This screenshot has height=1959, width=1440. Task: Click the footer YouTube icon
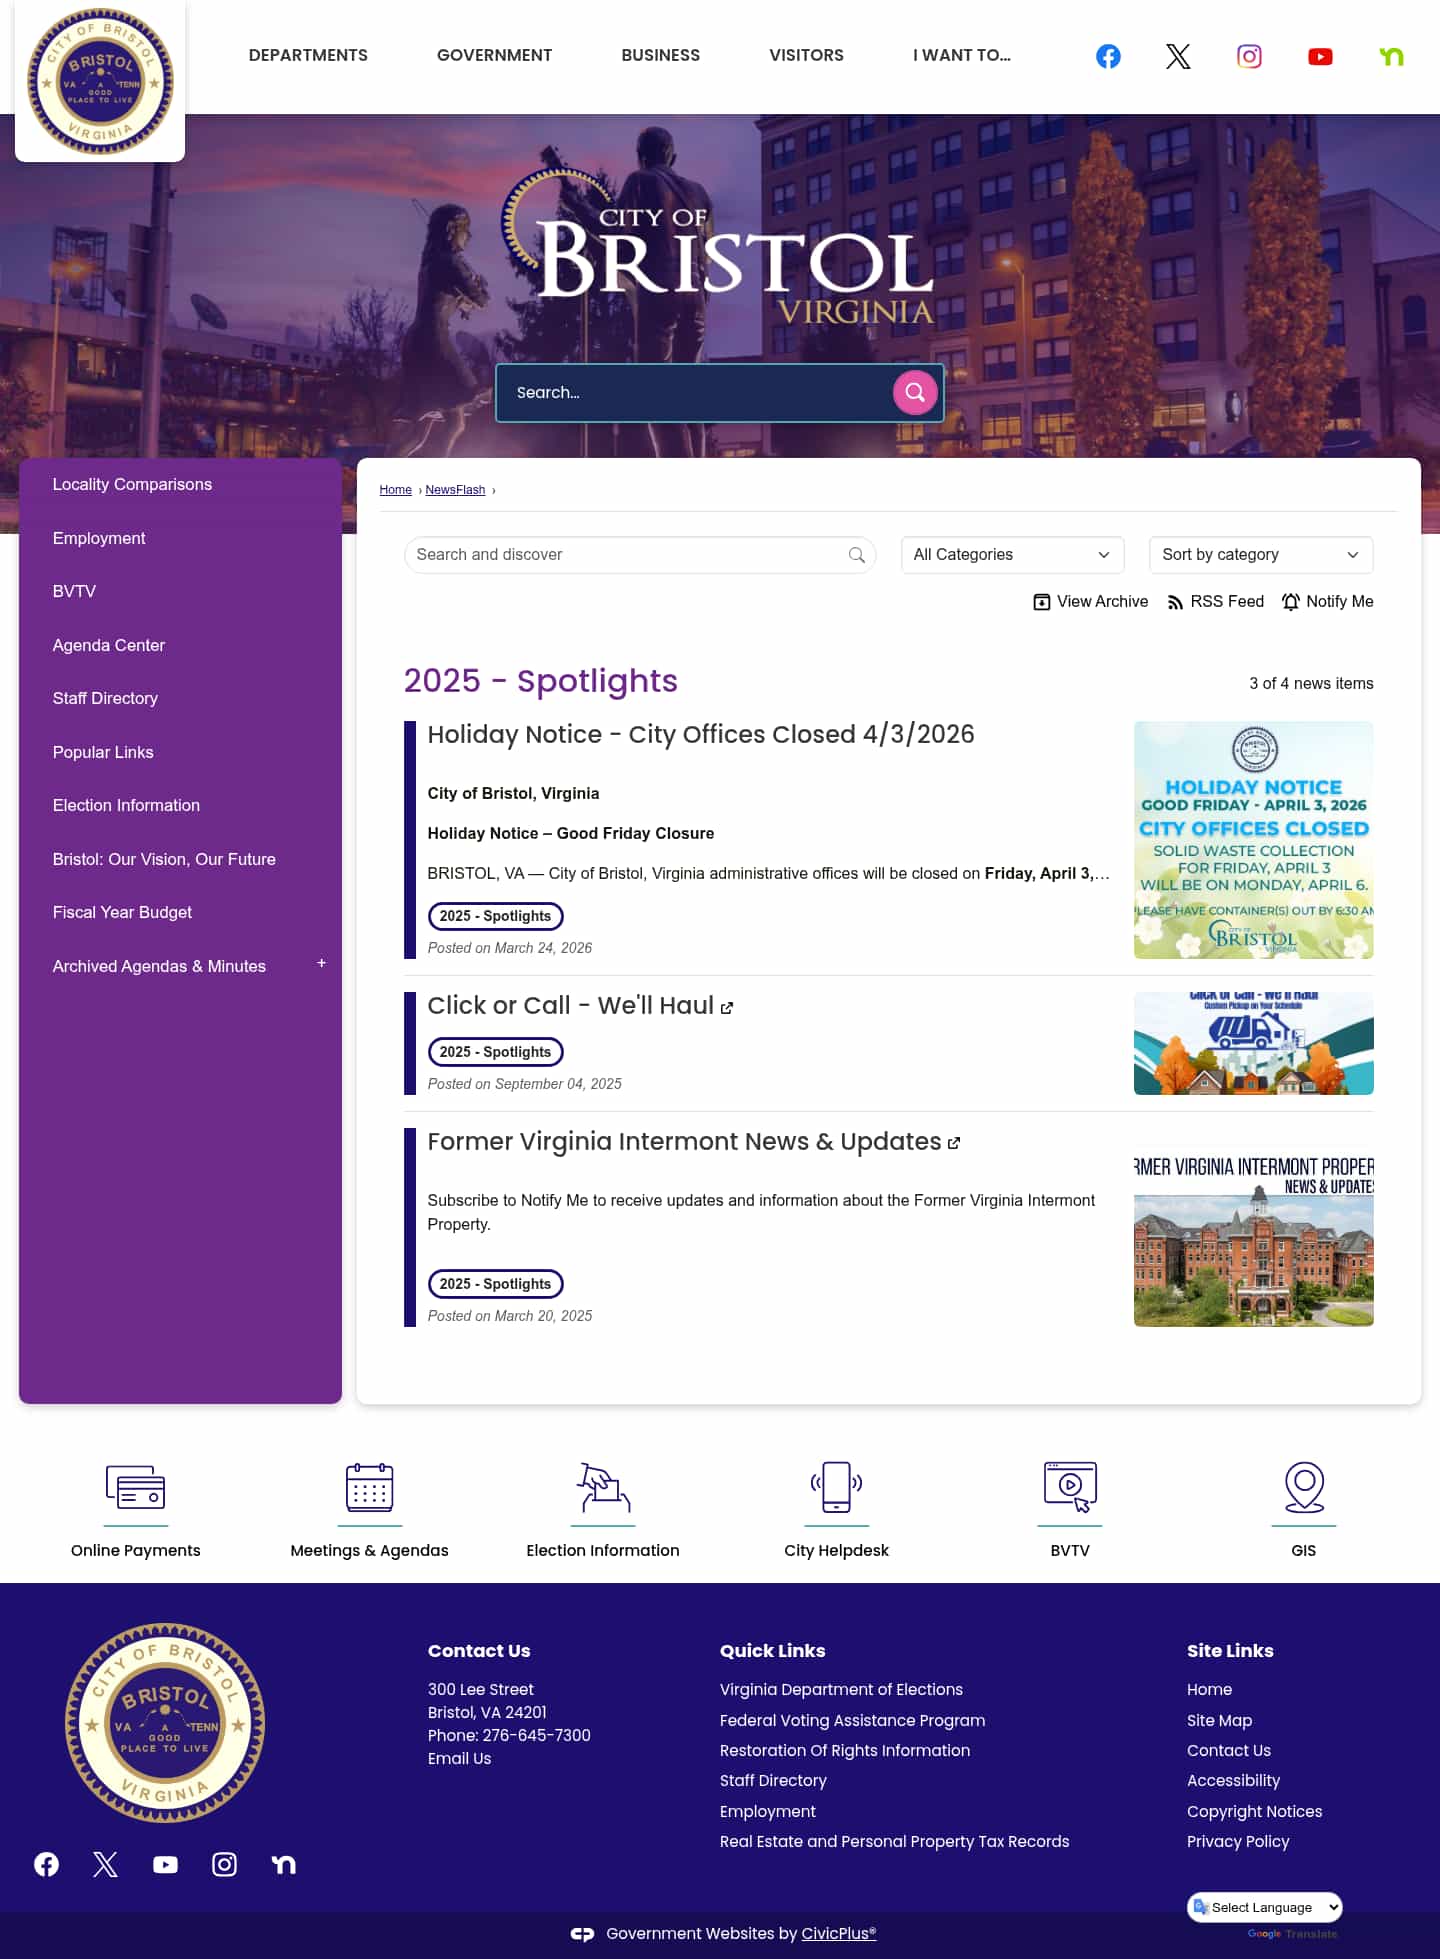click(165, 1864)
